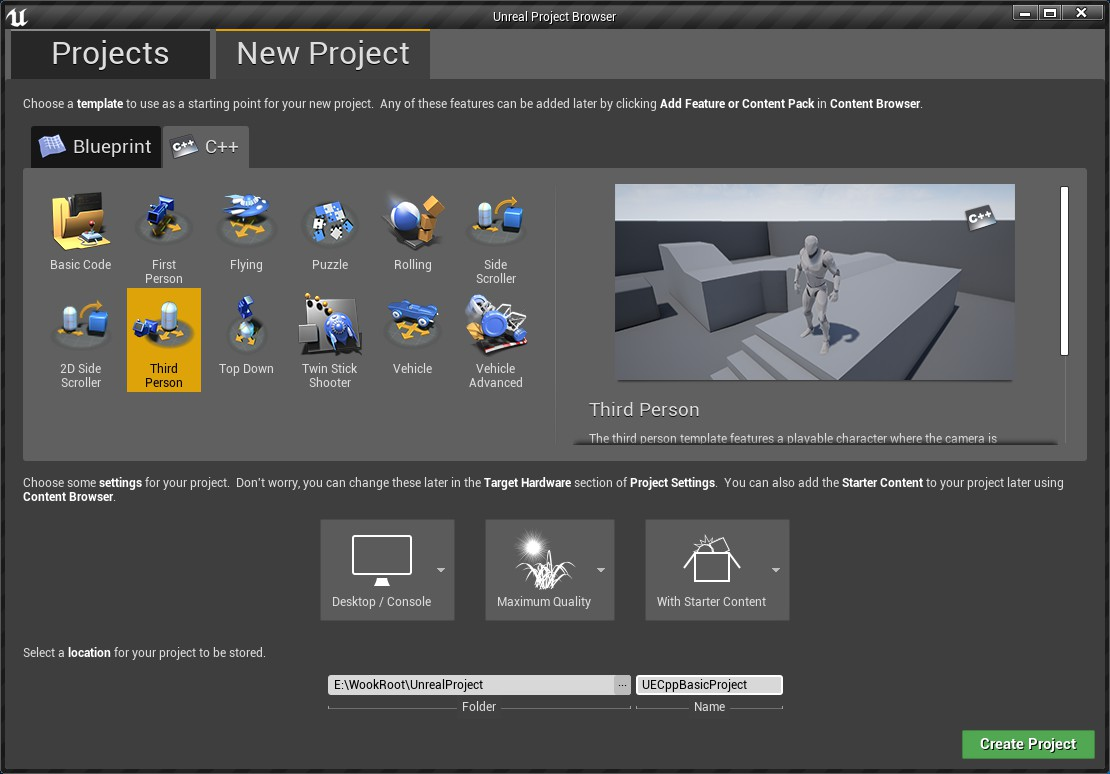Click the Third Person description heading
1110x774 pixels.
coord(644,410)
